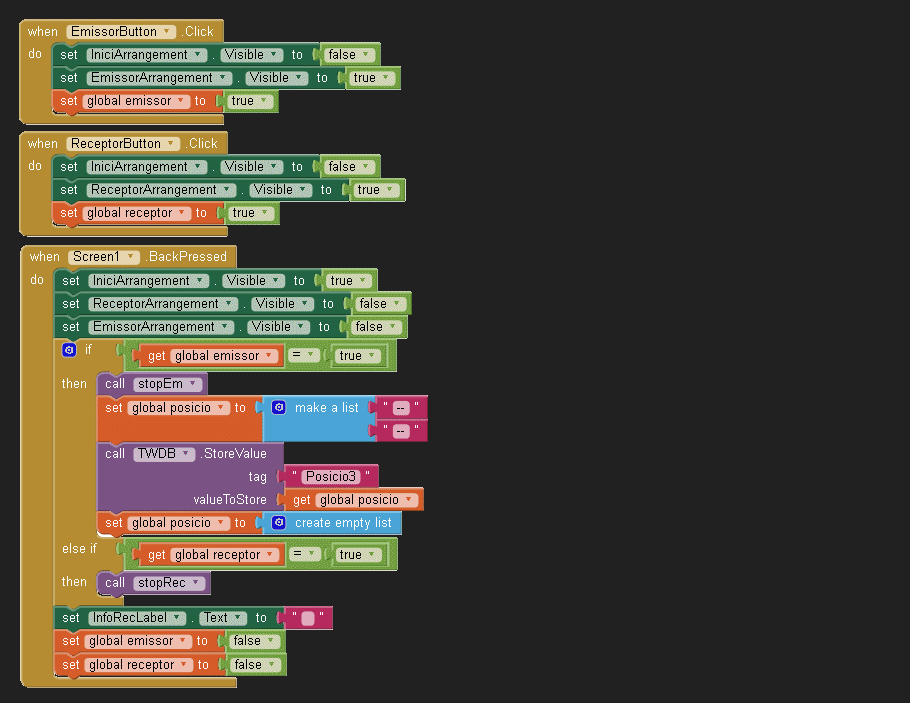This screenshot has width=910, height=703.
Task: Toggle the false value on bottom set global emissor
Action: tap(253, 641)
